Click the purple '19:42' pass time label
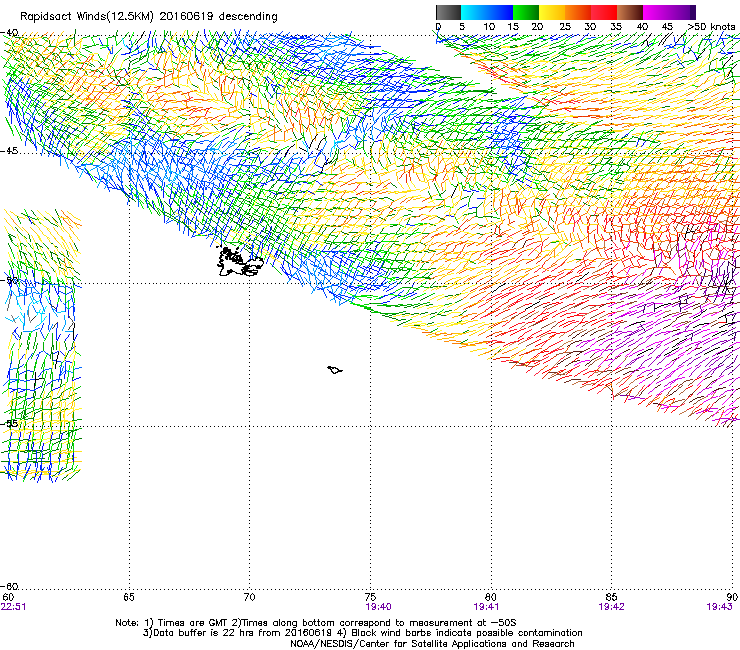The width and height of the screenshot is (740, 650). [611, 607]
